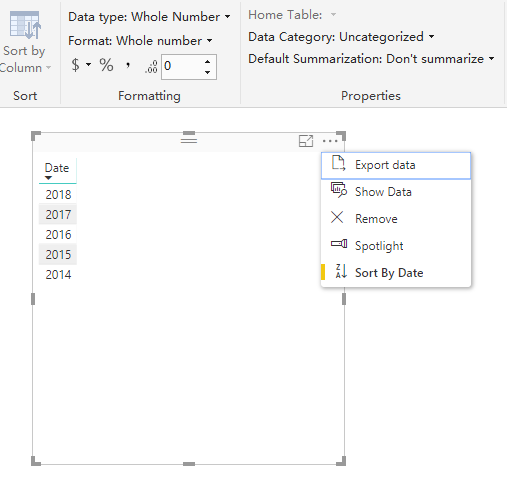The height and width of the screenshot is (488, 507).
Task: Open Format Whole number dropdown
Action: tap(140, 41)
